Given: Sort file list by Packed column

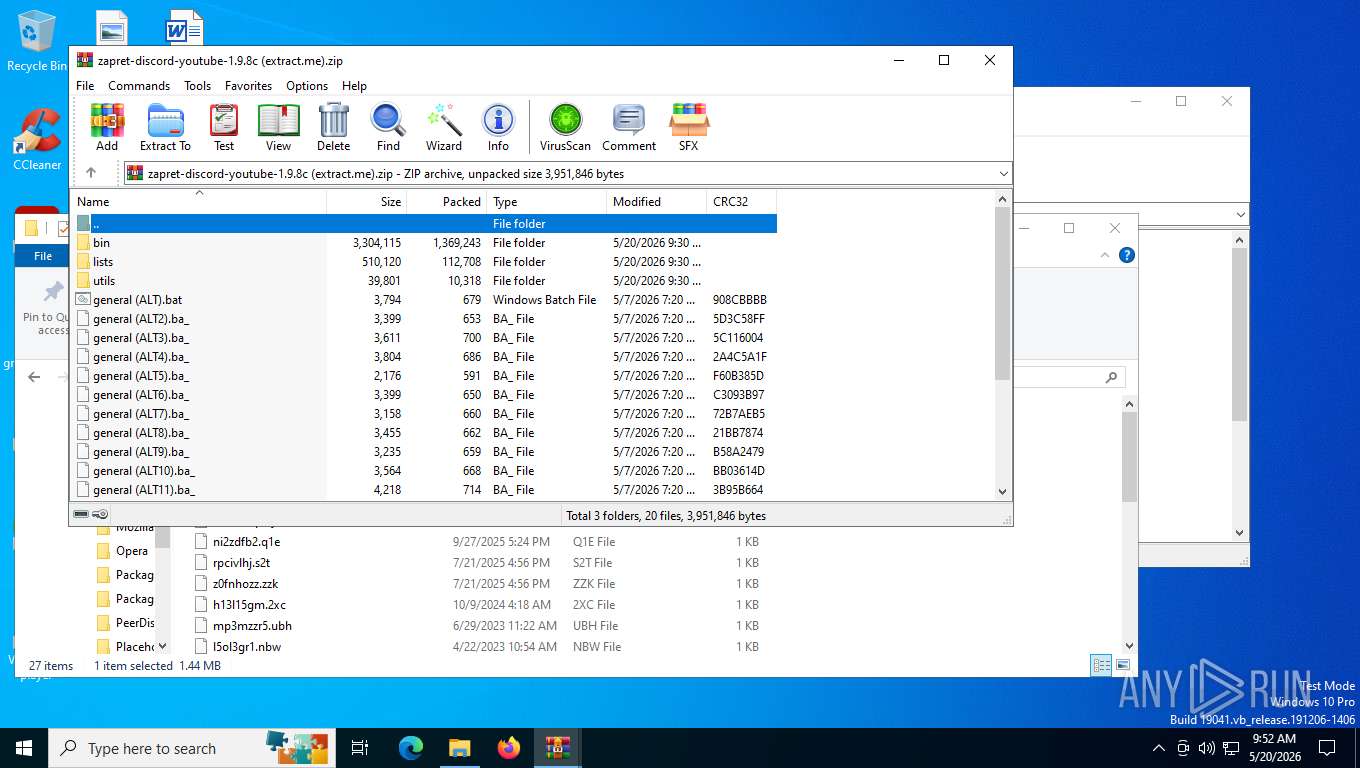Looking at the screenshot, I should (x=446, y=201).
